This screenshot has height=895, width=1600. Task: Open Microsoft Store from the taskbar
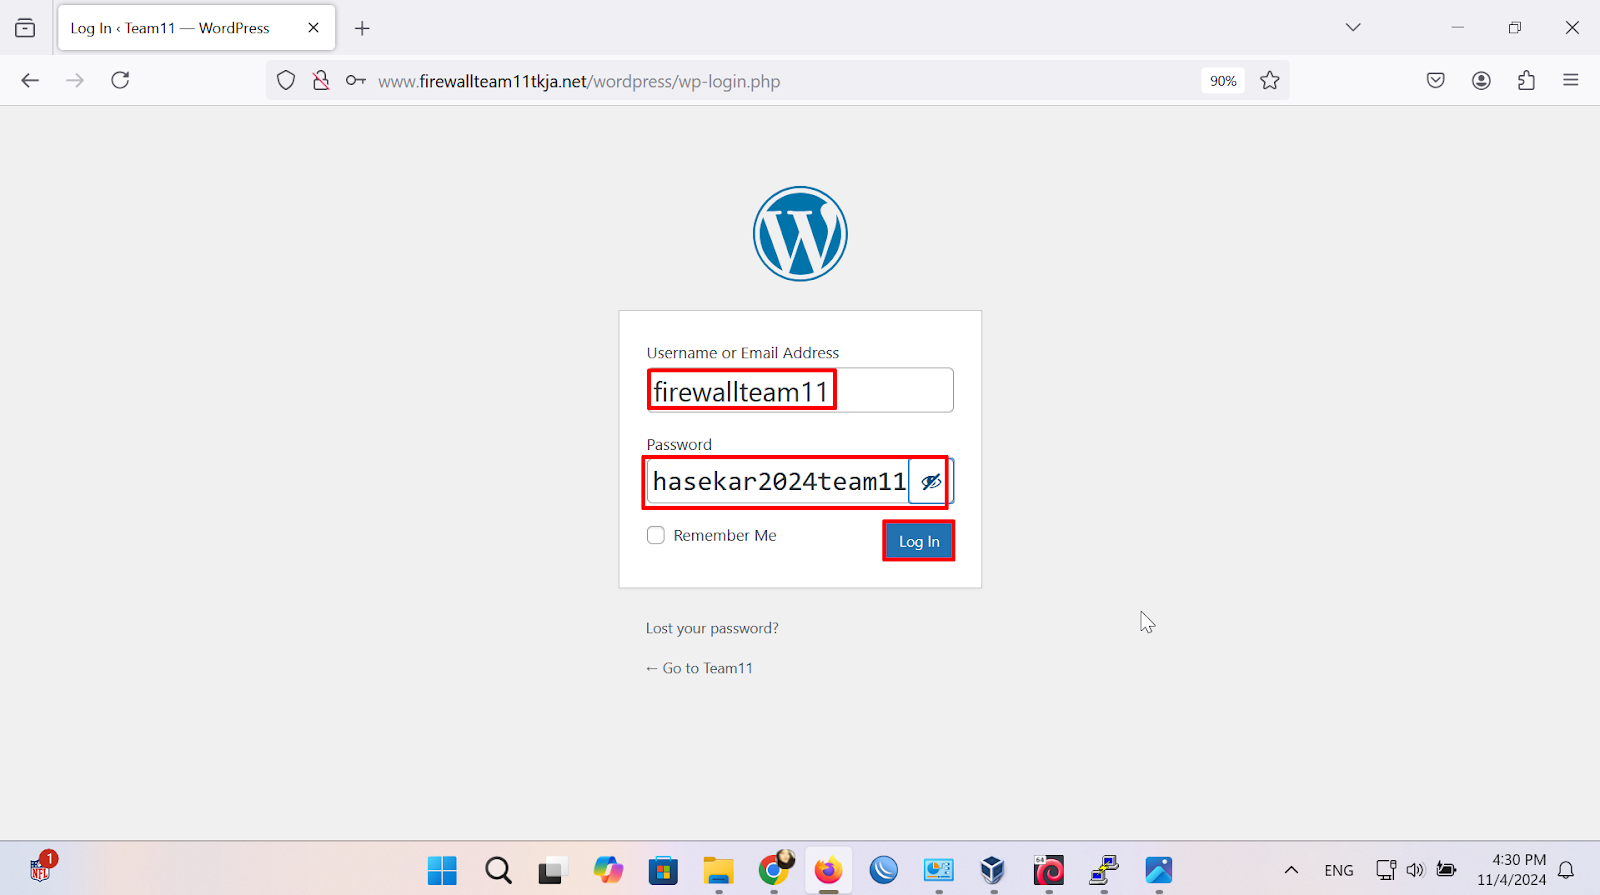[663, 870]
